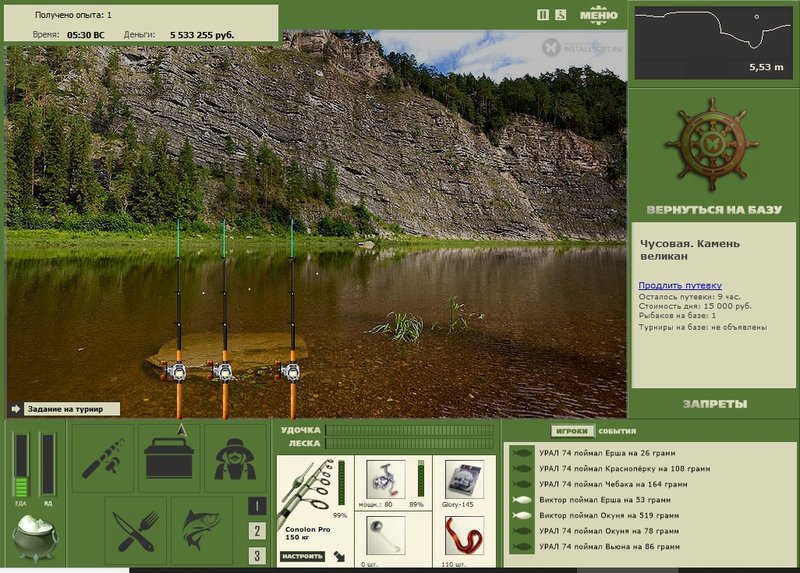This screenshot has height=573, width=800.
Task: Click the groundbait cauldron pot
Action: tap(35, 538)
